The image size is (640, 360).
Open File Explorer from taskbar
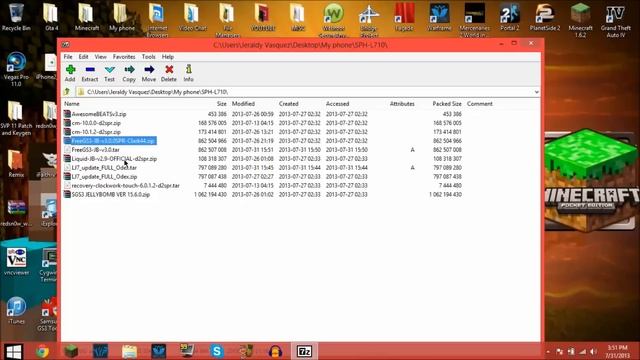[x=129, y=351]
